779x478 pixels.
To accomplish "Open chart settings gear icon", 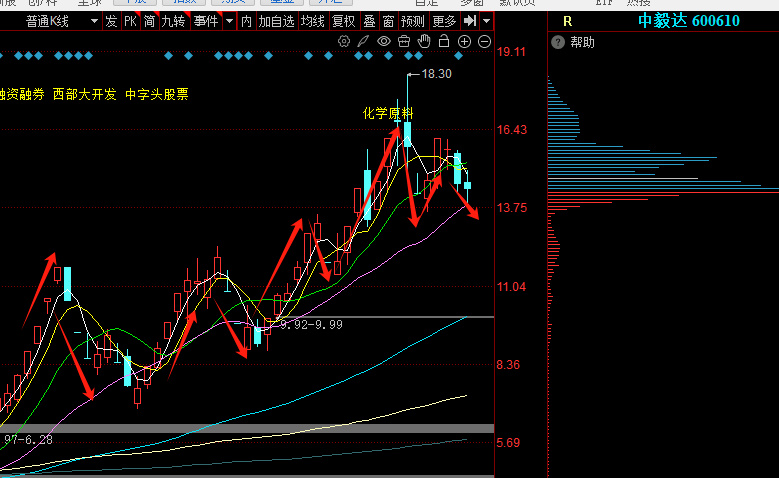I will [344, 41].
